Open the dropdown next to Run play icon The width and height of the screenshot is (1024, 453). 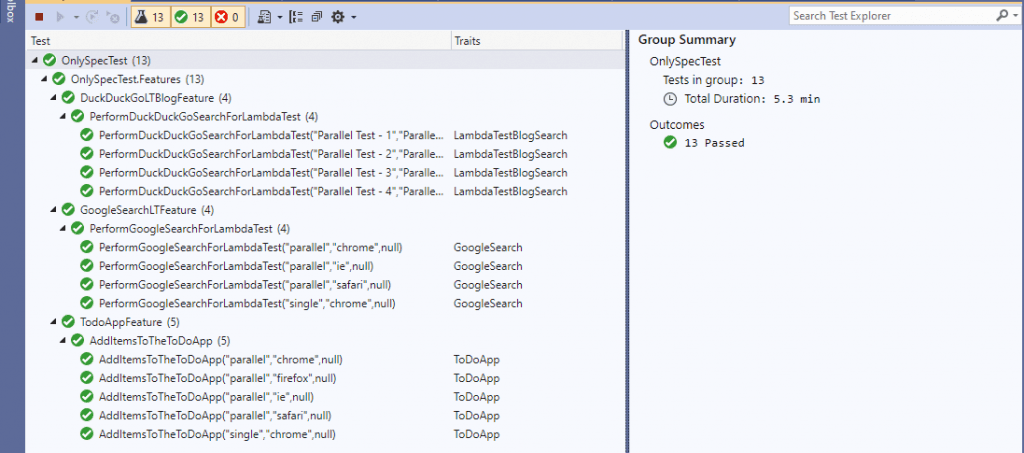pyautogui.click(x=76, y=17)
